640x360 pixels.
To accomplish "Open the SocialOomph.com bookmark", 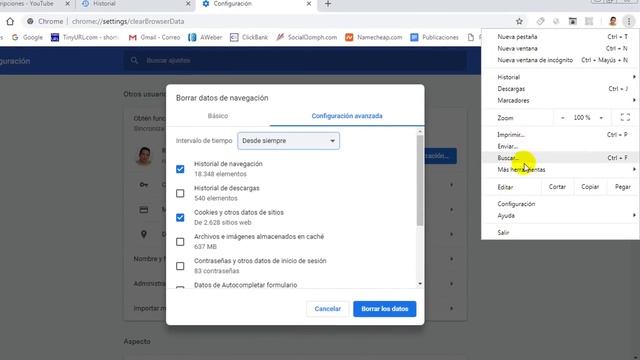I will 307,37.
